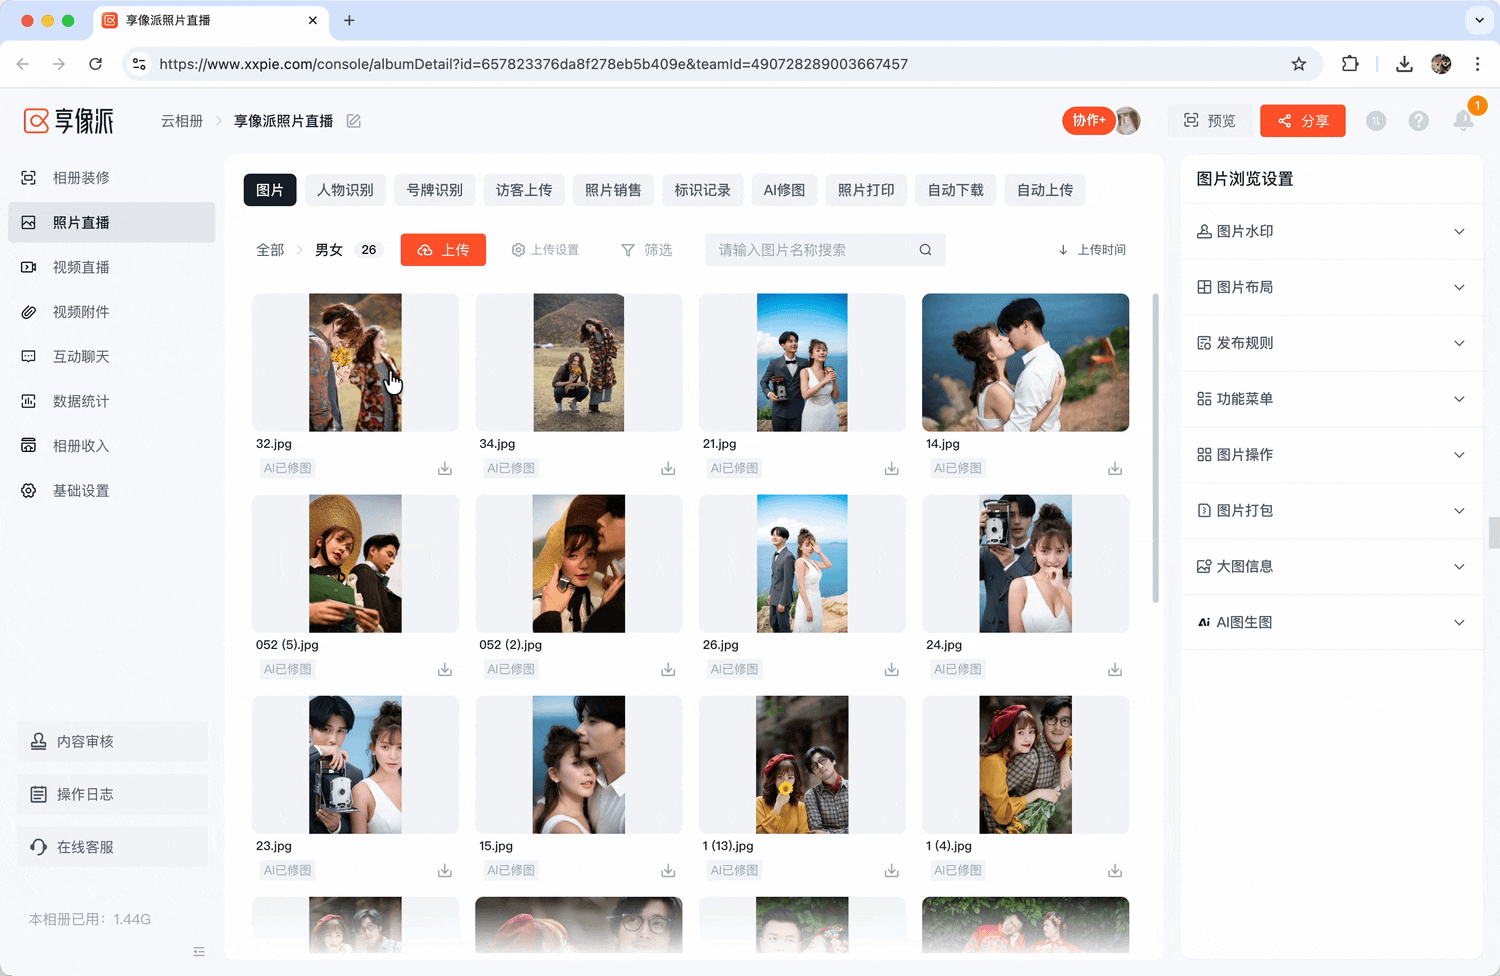Collapse the sidebar with bottom toggle icon
The width and height of the screenshot is (1500, 976).
pos(199,952)
